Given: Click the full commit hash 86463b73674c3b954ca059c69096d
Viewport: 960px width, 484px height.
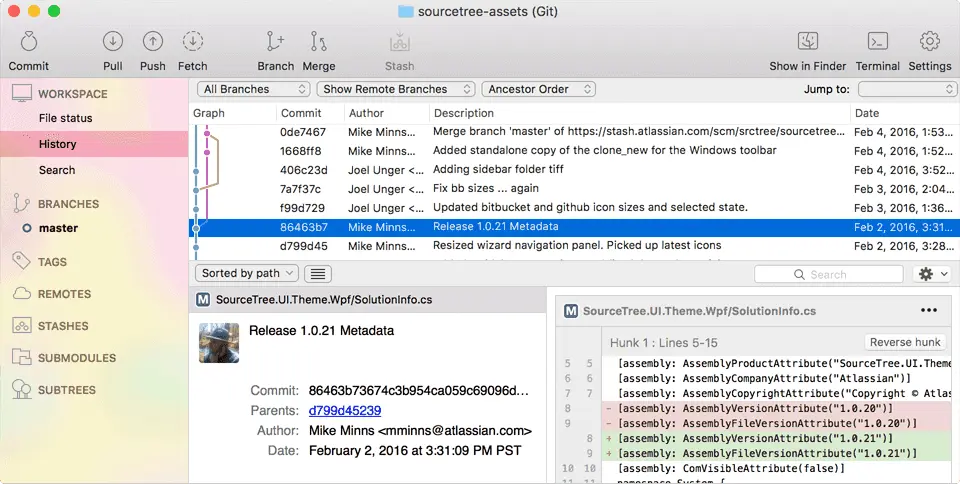Looking at the screenshot, I should click(x=418, y=390).
